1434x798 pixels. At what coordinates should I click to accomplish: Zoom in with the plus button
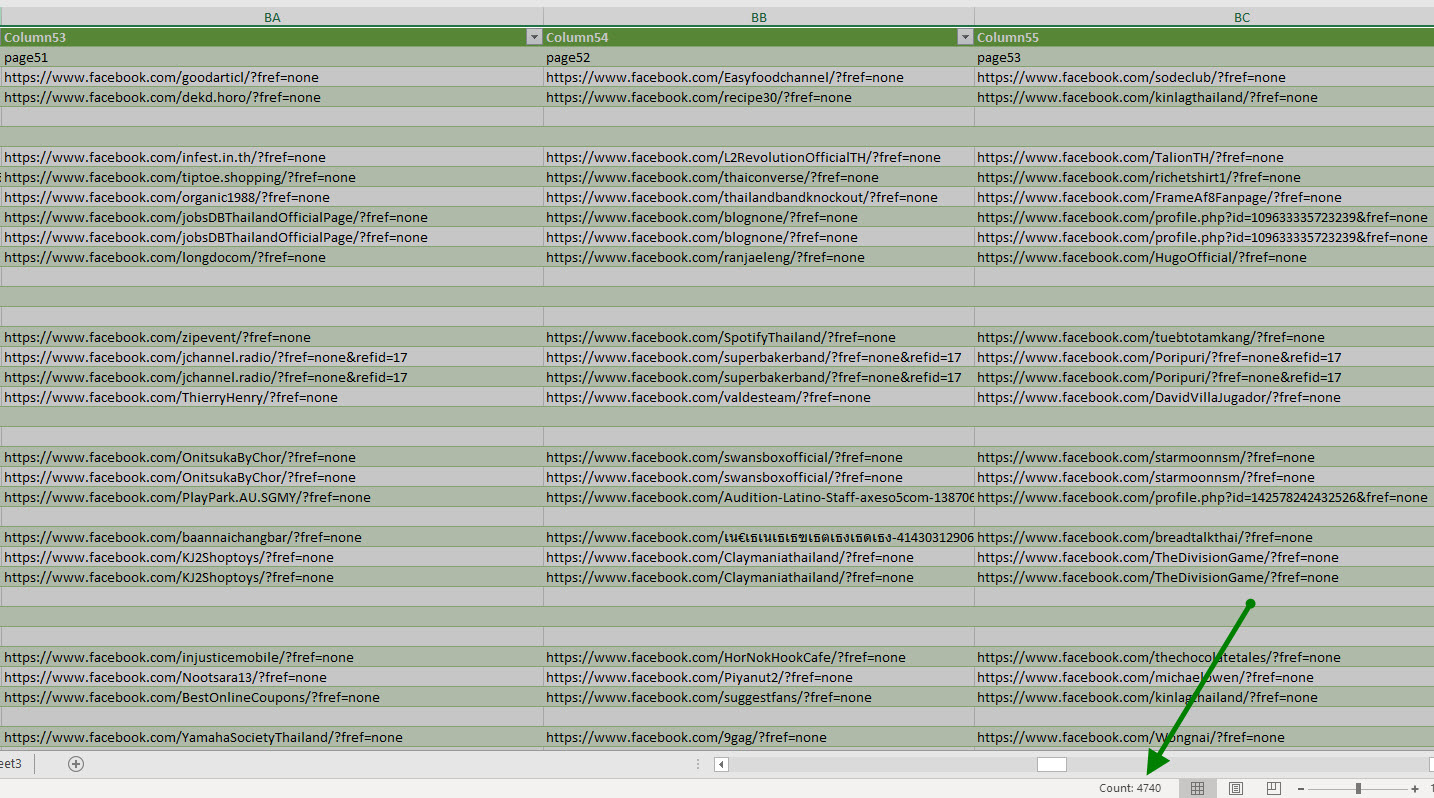pos(1415,788)
